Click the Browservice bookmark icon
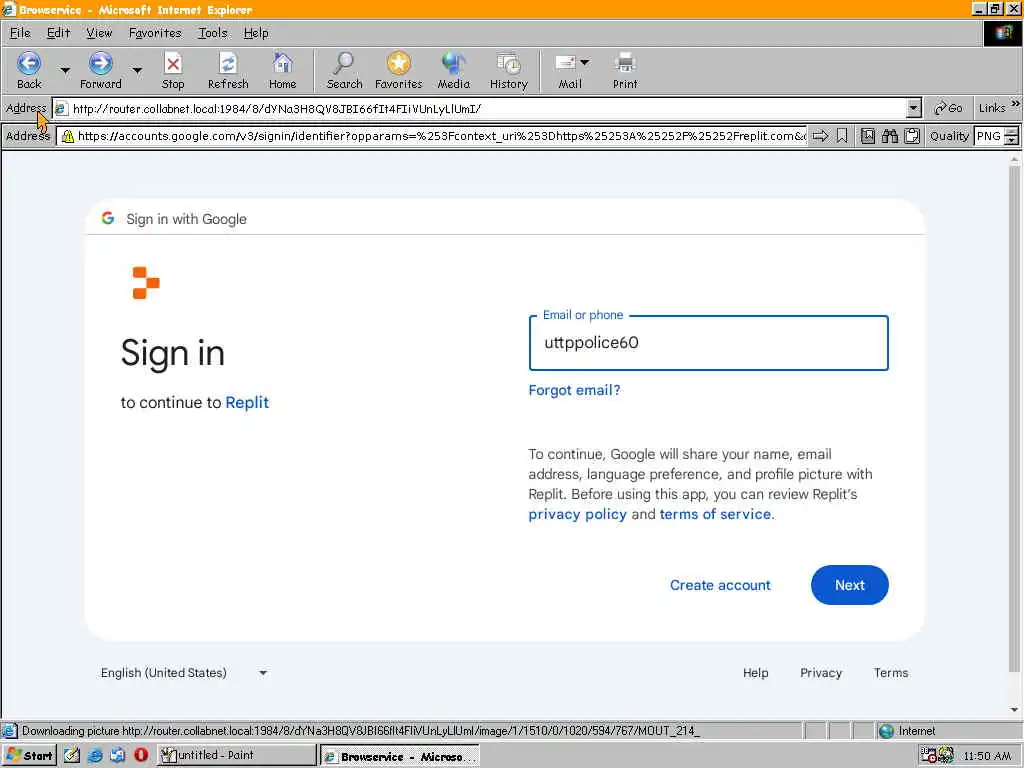 click(842, 136)
